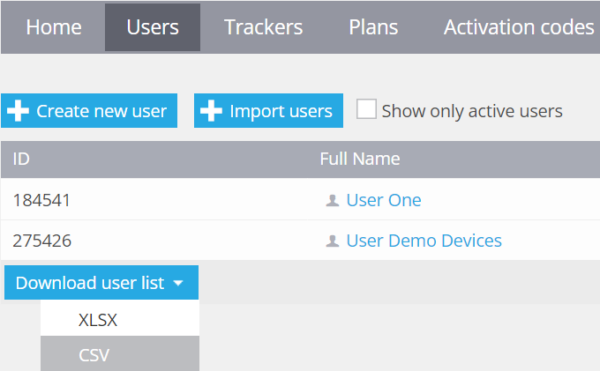Click the plus icon on Create new user

tap(18, 111)
